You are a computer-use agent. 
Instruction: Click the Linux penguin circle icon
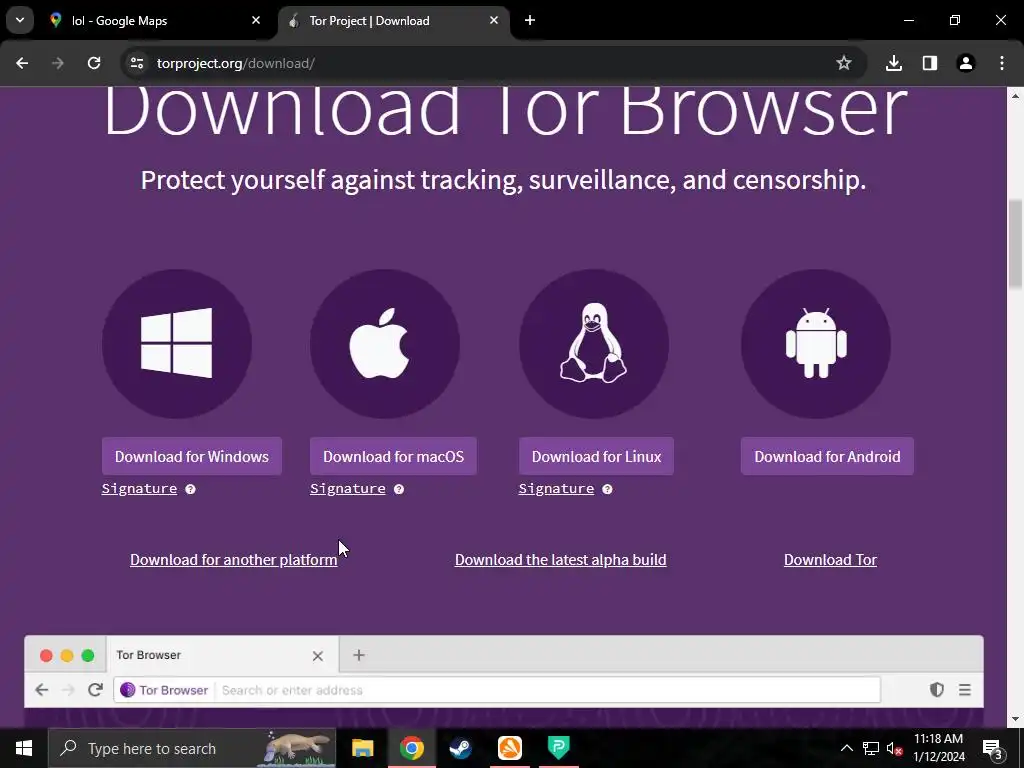point(594,344)
